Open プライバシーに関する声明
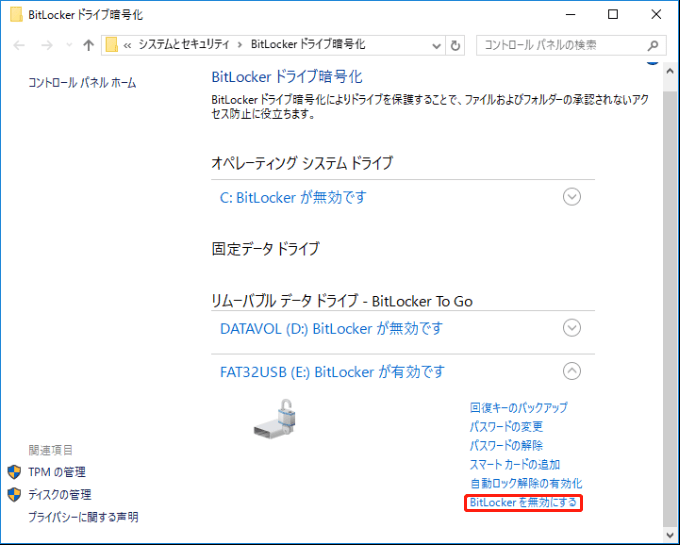680x545 pixels. point(83,517)
